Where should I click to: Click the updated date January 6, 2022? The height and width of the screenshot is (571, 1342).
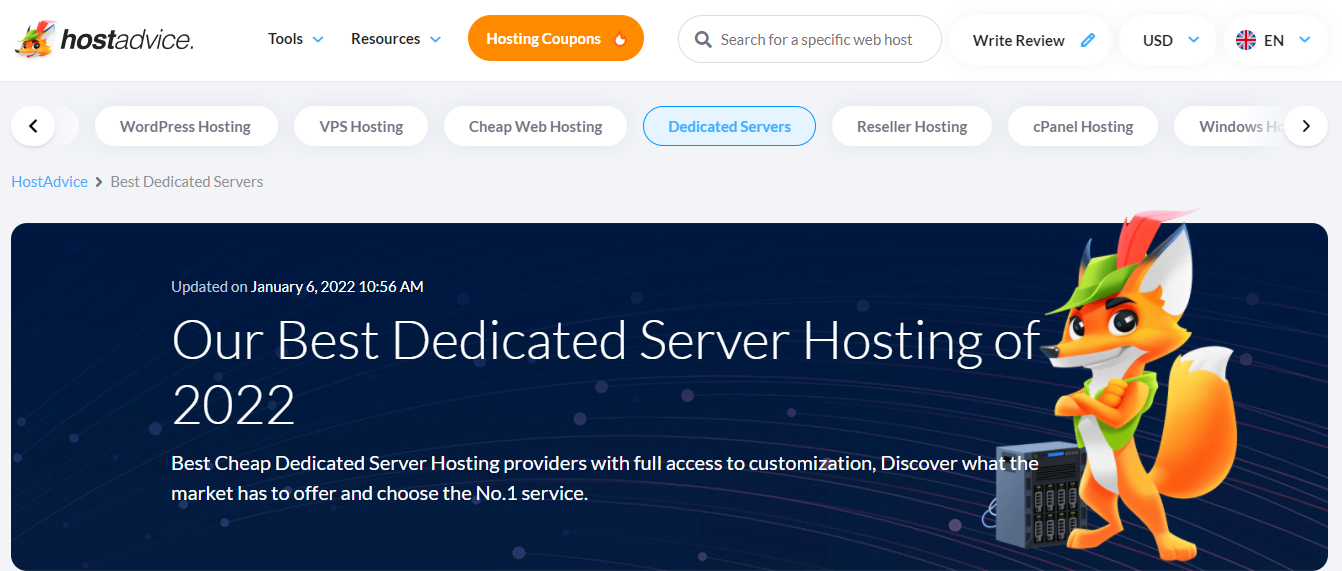pyautogui.click(x=337, y=286)
